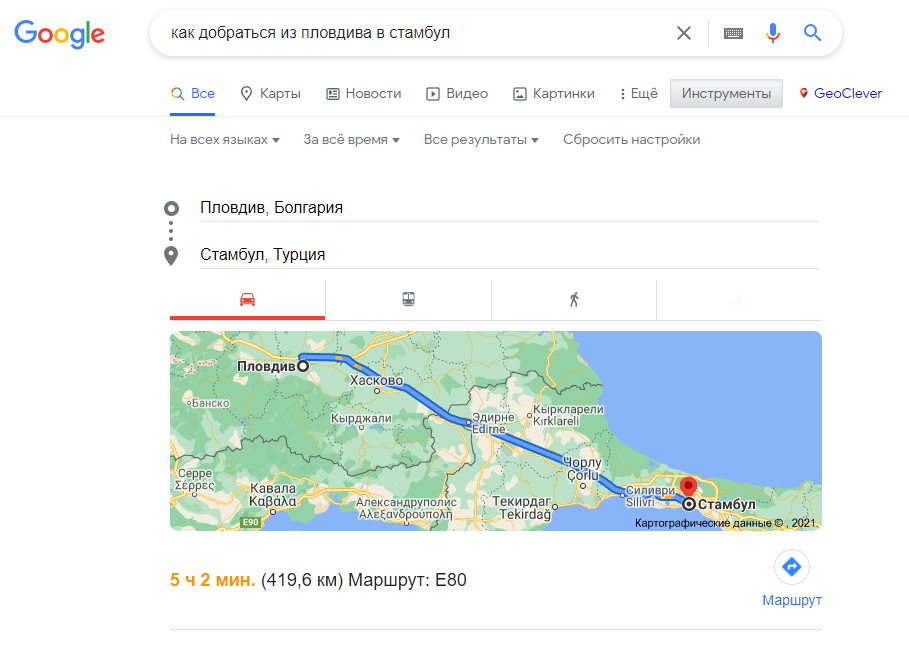Screen dimensions: 909x645
Task: Select the car driving mode tab
Action: click(x=248, y=300)
